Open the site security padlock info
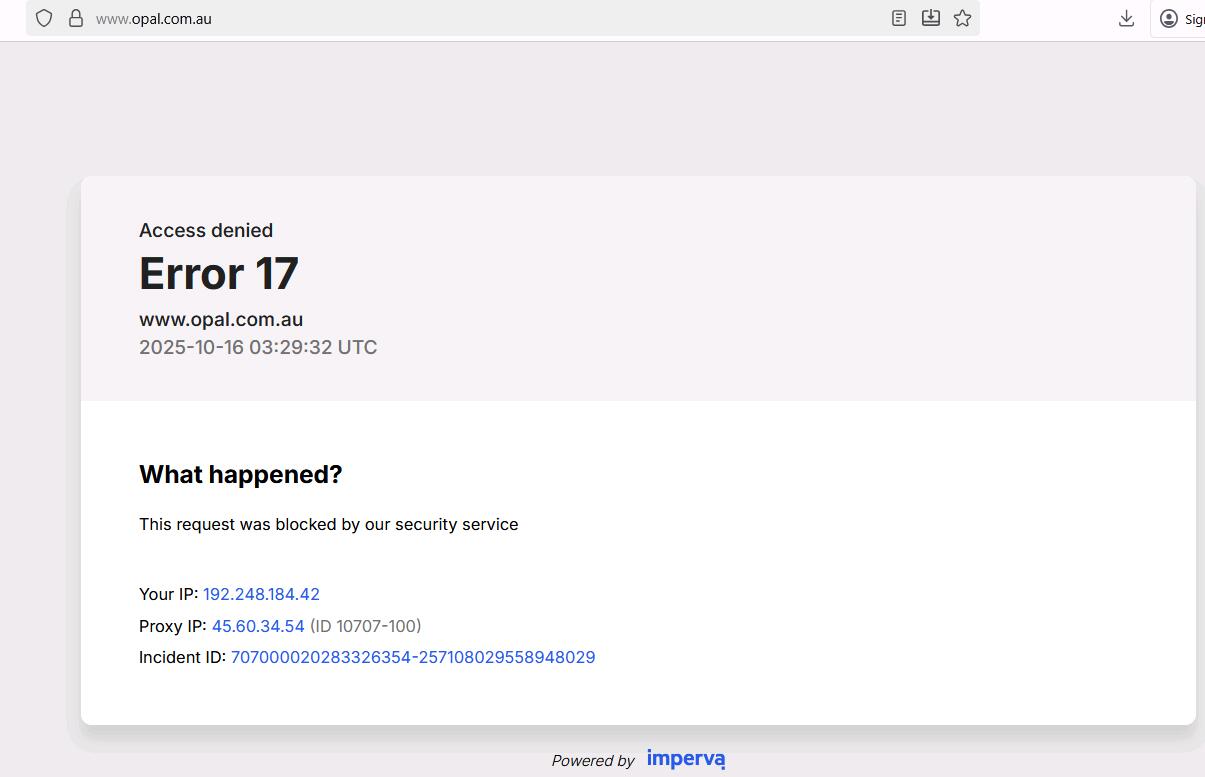 point(76,18)
